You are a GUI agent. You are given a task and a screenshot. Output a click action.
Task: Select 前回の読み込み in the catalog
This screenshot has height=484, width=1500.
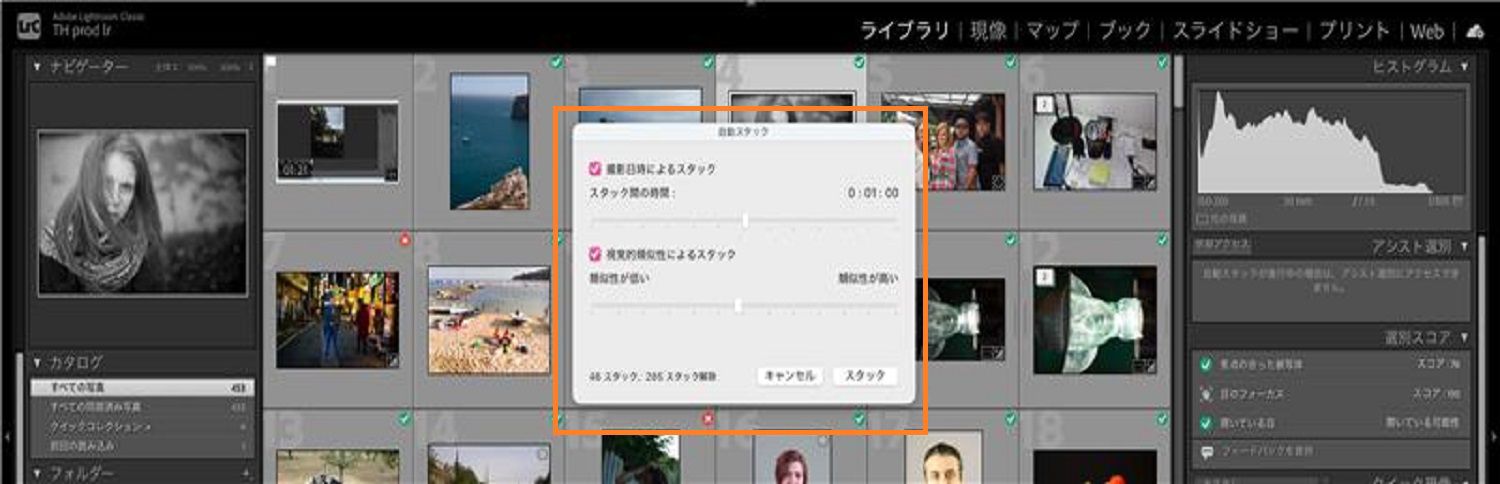pos(142,445)
